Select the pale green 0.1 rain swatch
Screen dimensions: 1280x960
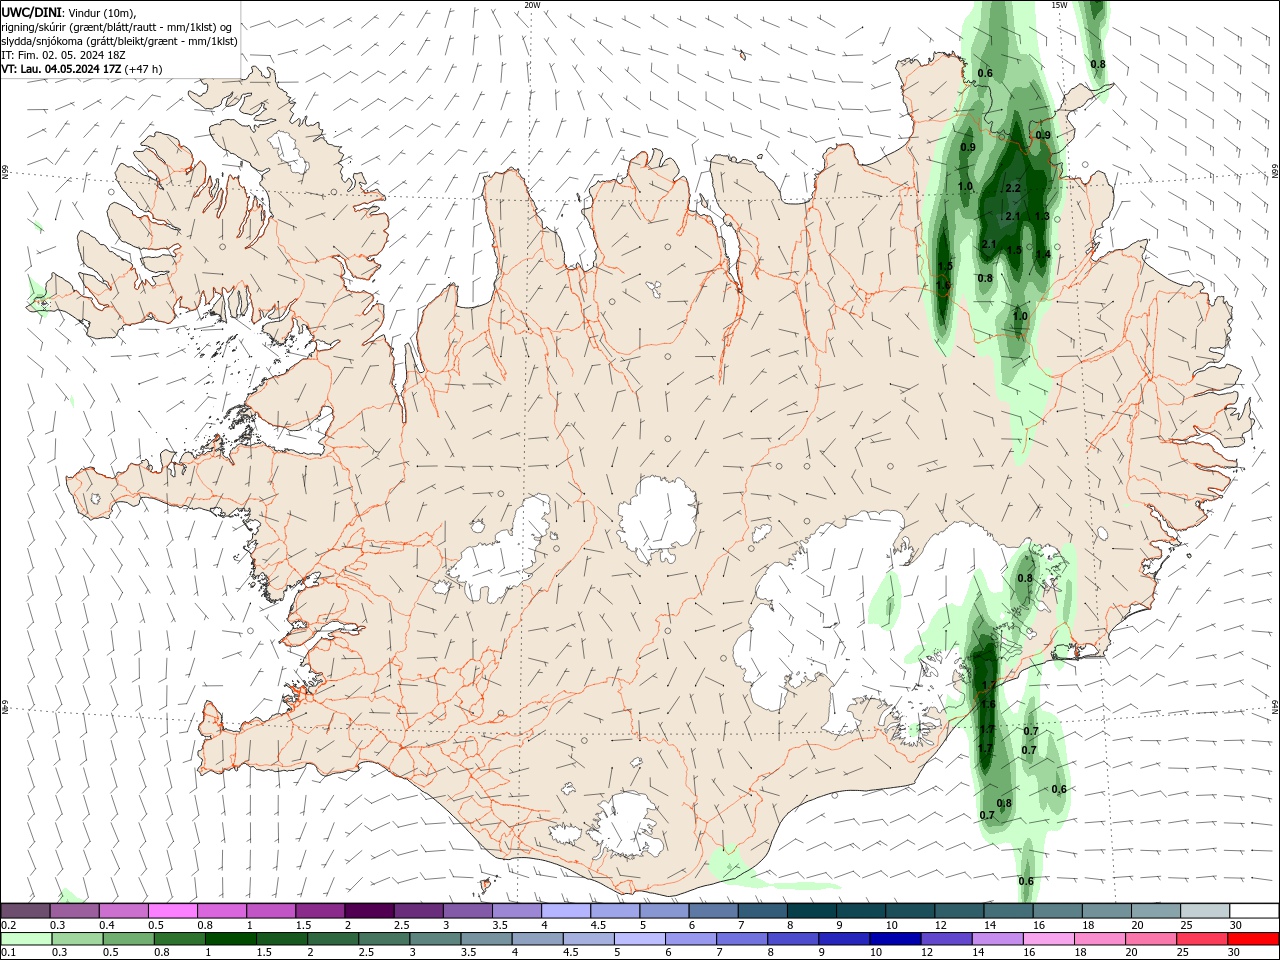(x=26, y=938)
